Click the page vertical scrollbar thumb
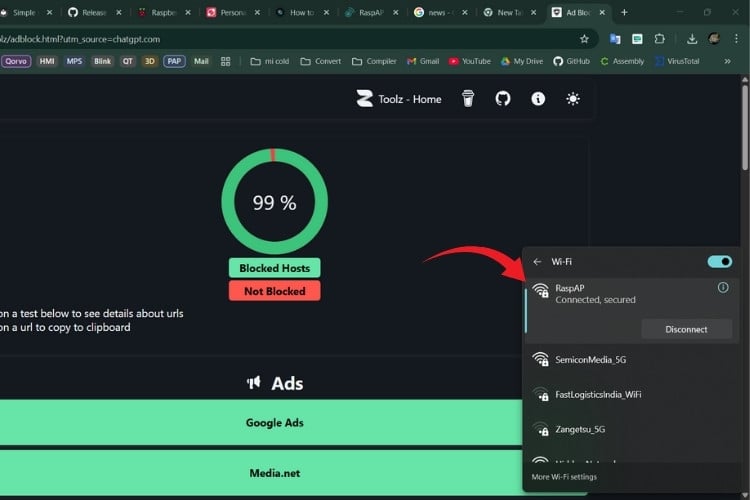The width and height of the screenshot is (750, 500). tap(745, 127)
